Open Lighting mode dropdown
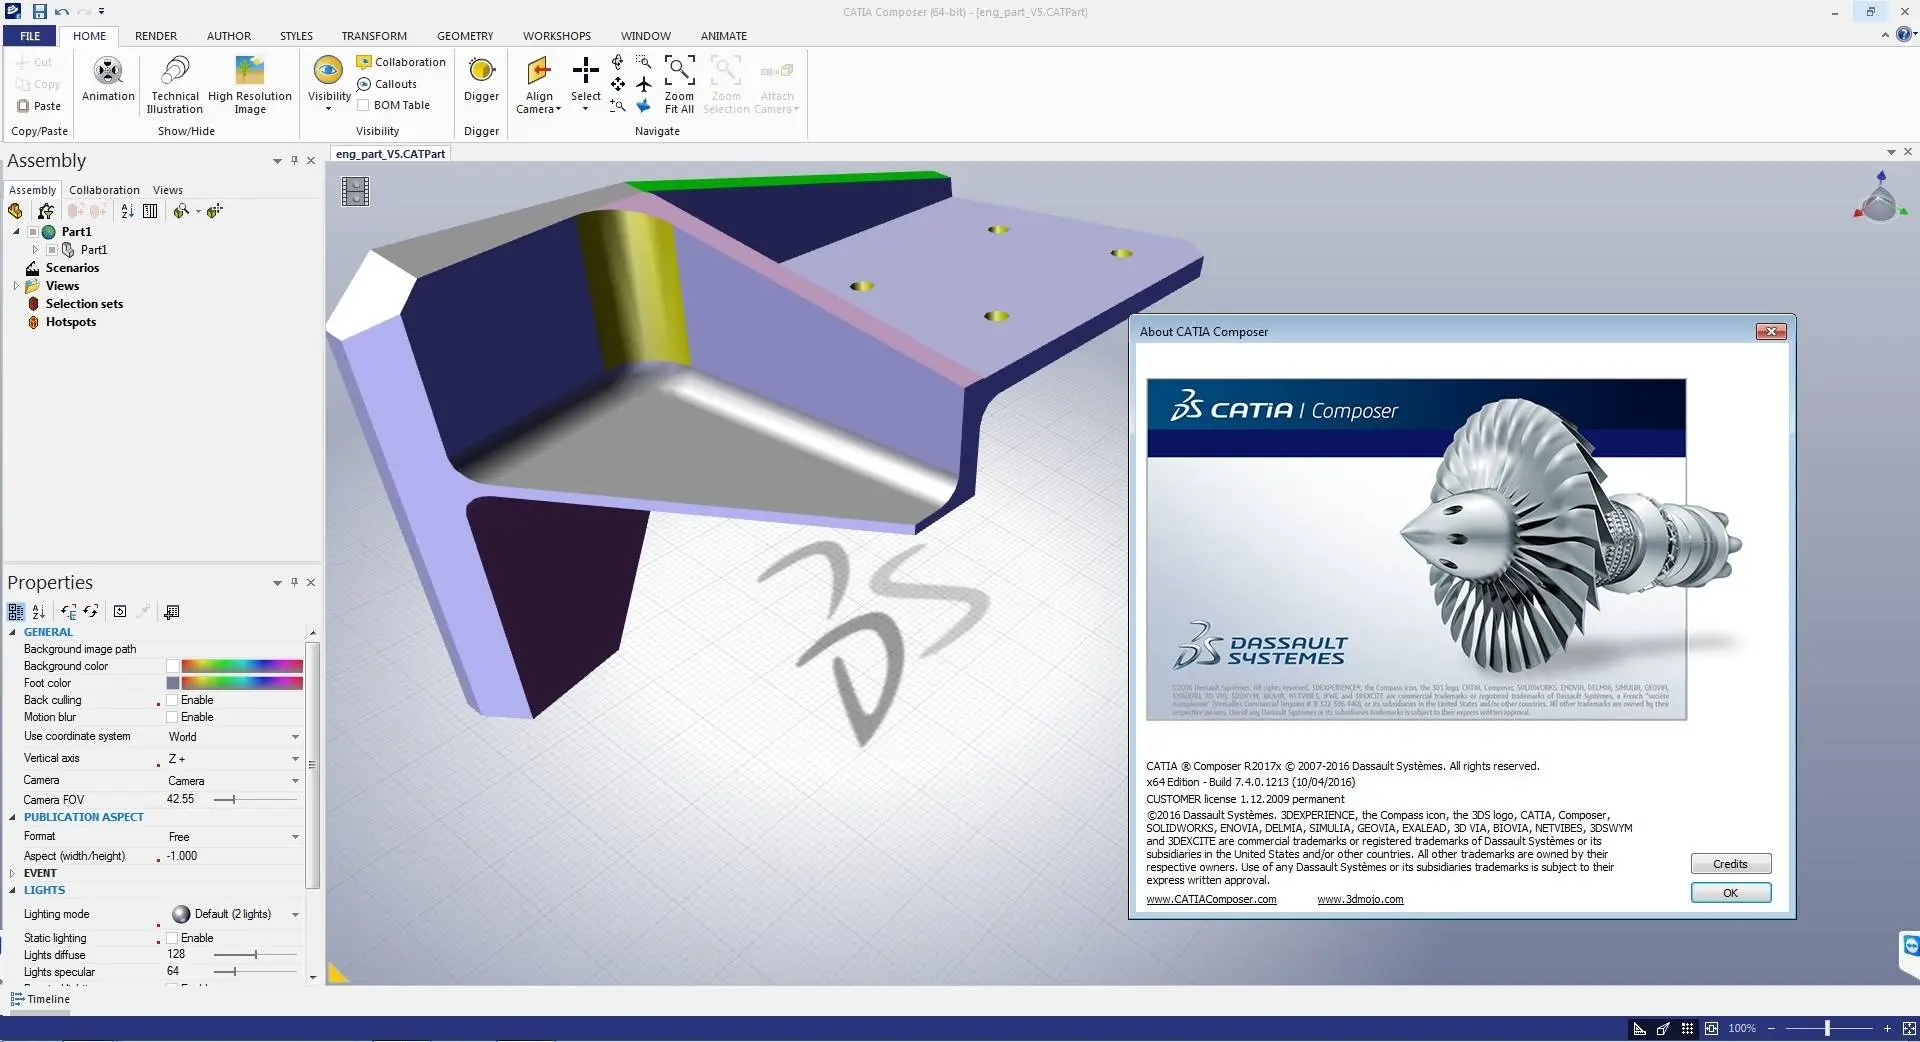Viewport: 1920px width, 1042px height. [295, 915]
